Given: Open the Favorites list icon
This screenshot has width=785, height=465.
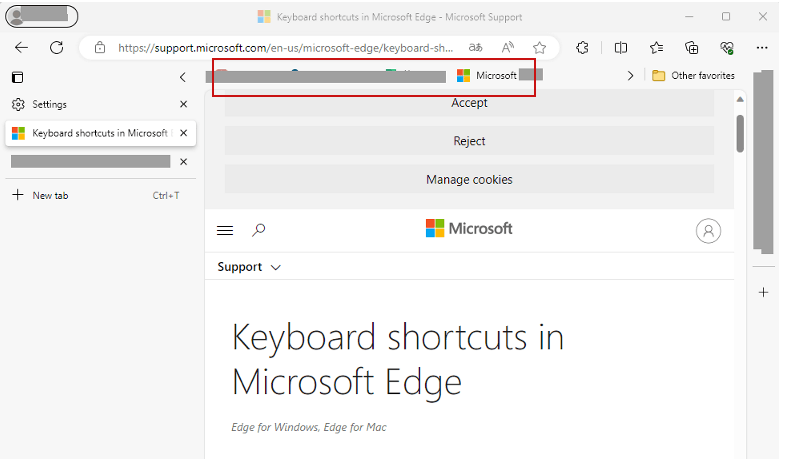Looking at the screenshot, I should click(x=656, y=47).
